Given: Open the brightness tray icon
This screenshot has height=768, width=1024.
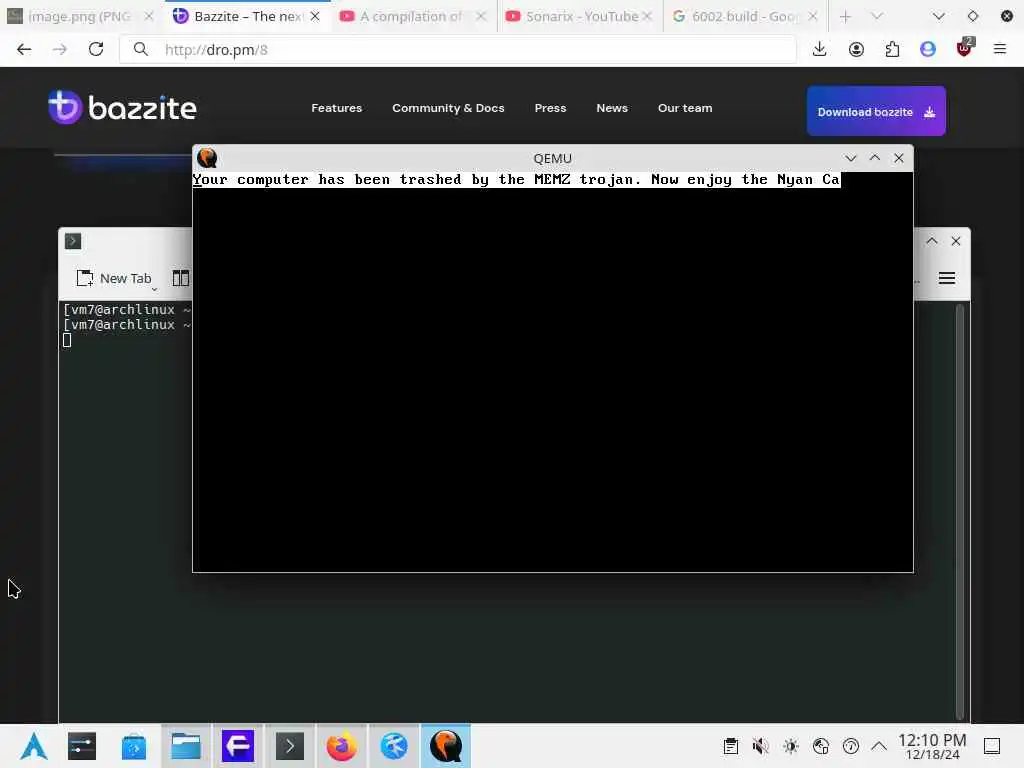Looking at the screenshot, I should pyautogui.click(x=791, y=746).
